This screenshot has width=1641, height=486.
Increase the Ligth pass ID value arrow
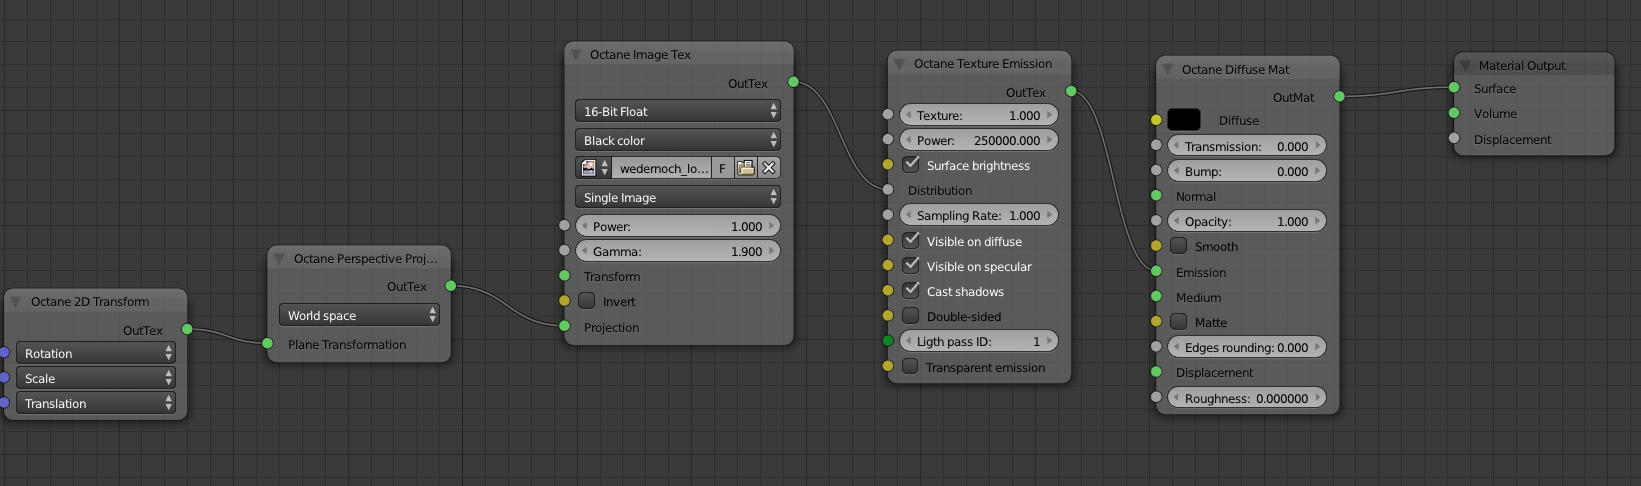pos(1049,341)
